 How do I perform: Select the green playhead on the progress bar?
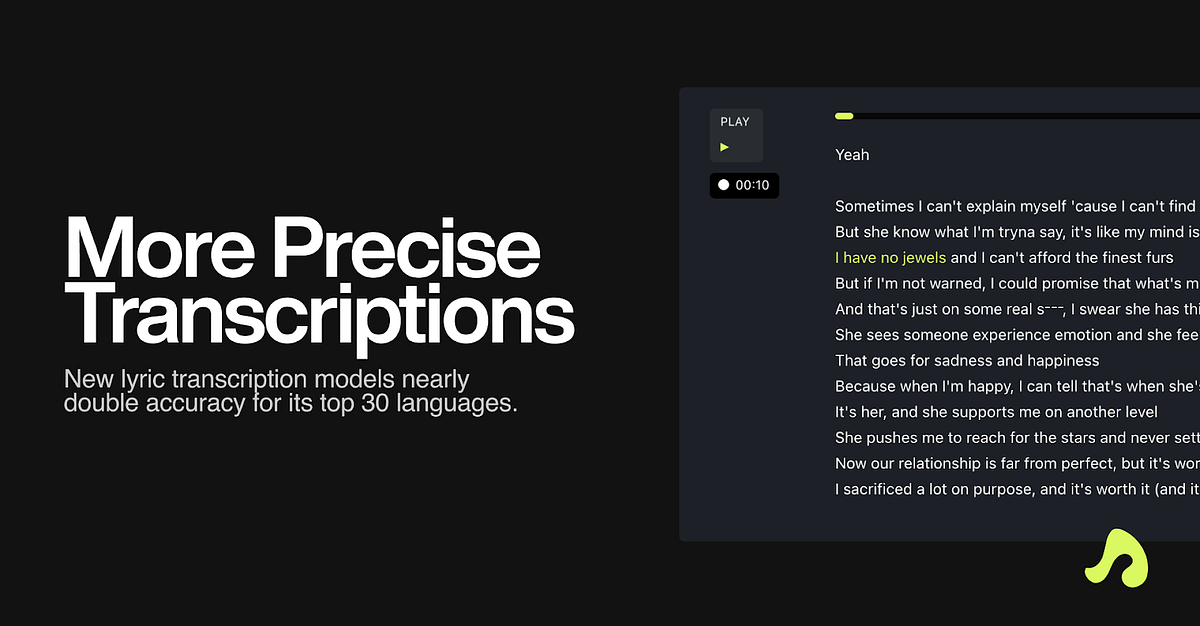point(843,116)
